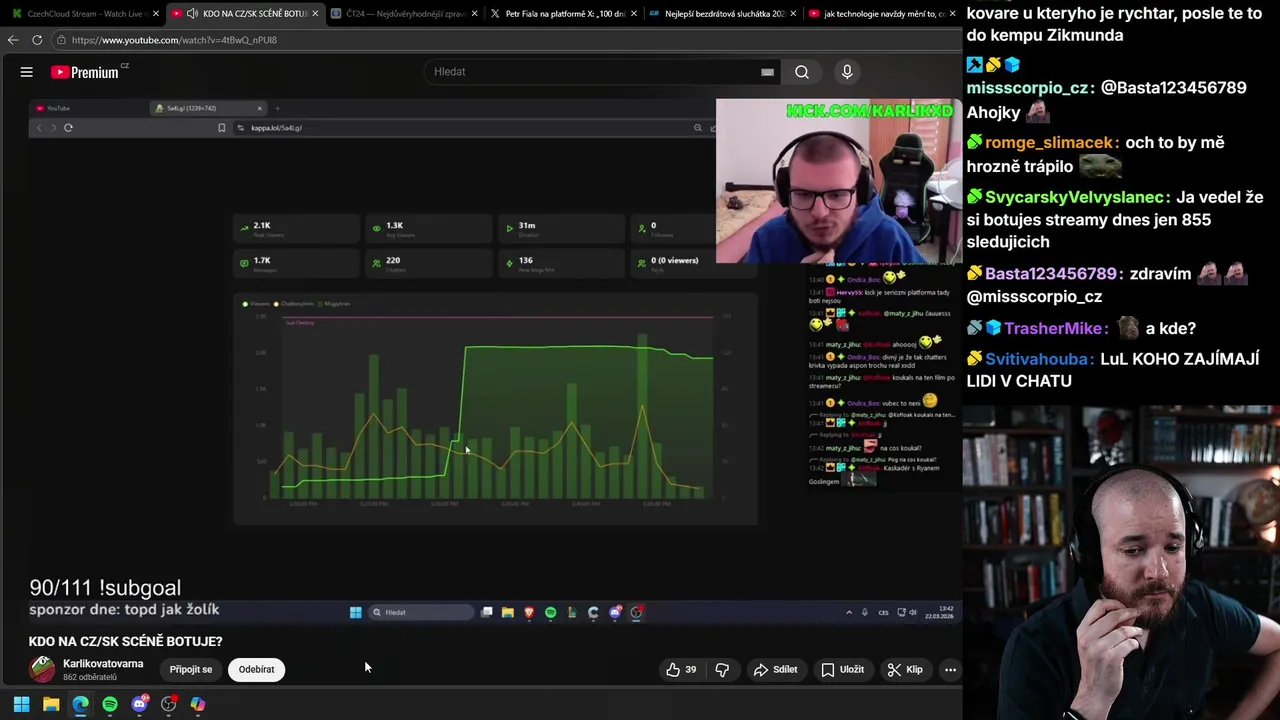Open more actions three-dot menu
Viewport: 1280px width, 720px height.
click(950, 670)
